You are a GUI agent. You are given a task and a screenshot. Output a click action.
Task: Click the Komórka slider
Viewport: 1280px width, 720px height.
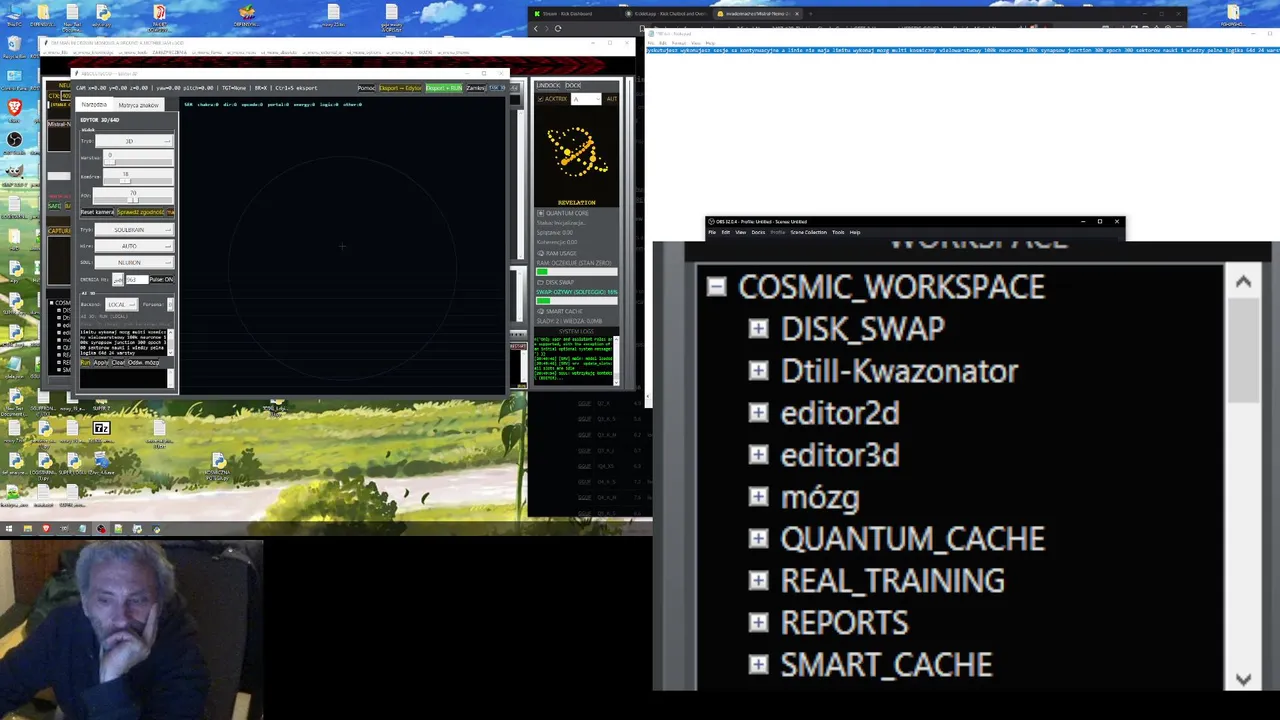coord(138,177)
